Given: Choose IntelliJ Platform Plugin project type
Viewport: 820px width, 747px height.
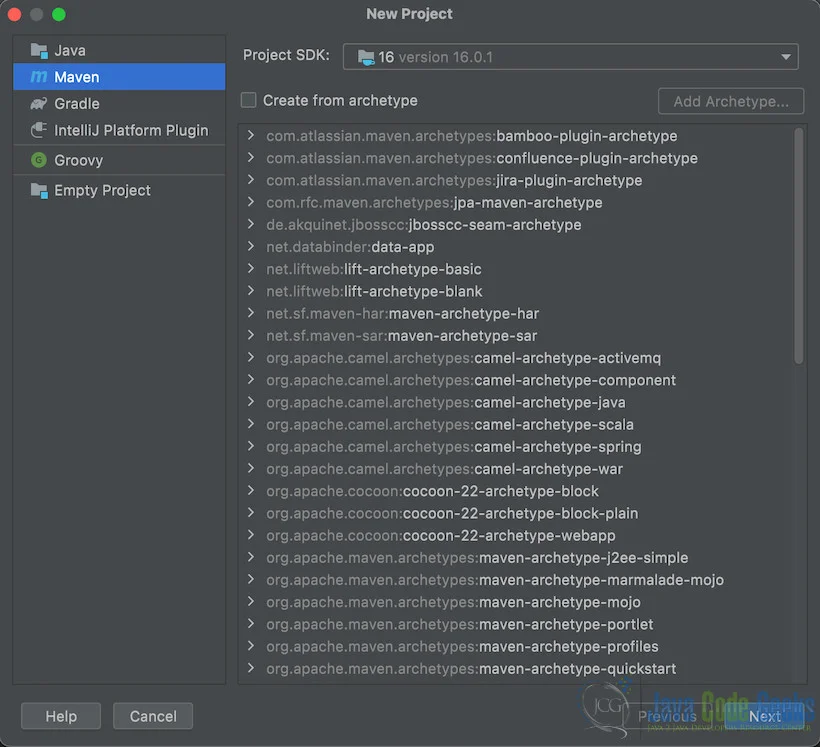Looking at the screenshot, I should (119, 130).
